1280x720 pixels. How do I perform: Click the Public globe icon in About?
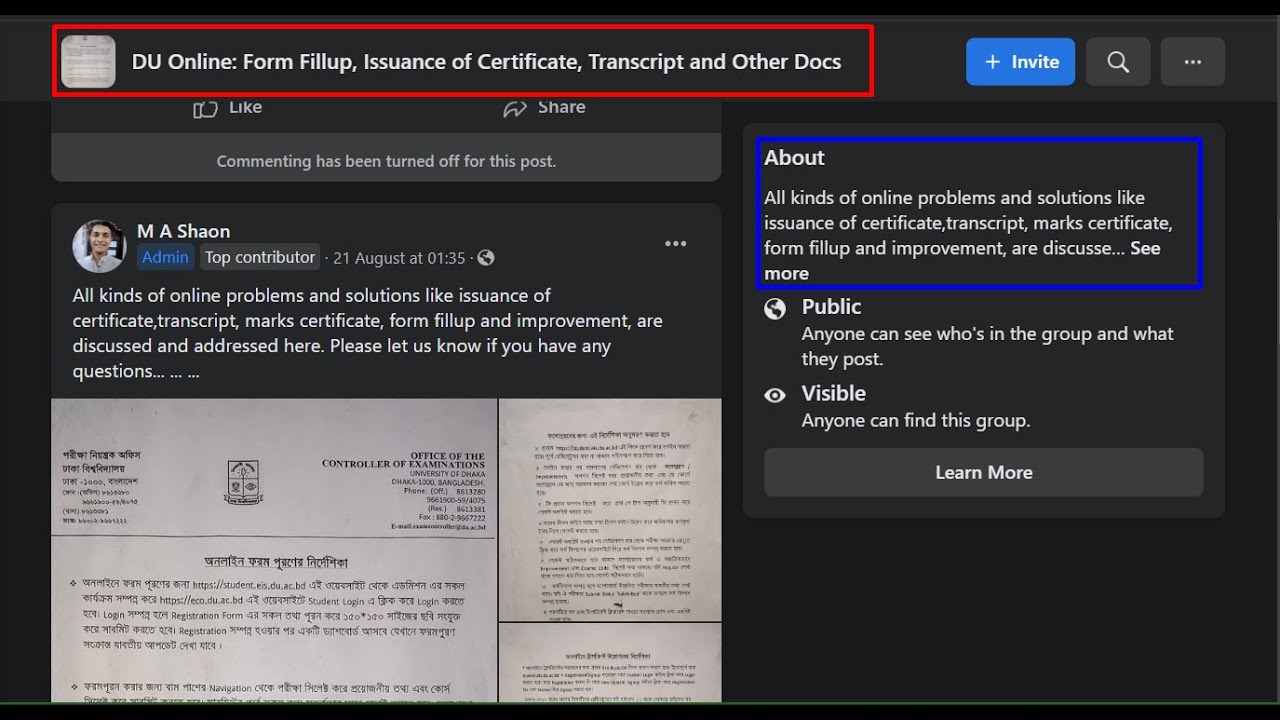[x=775, y=309]
